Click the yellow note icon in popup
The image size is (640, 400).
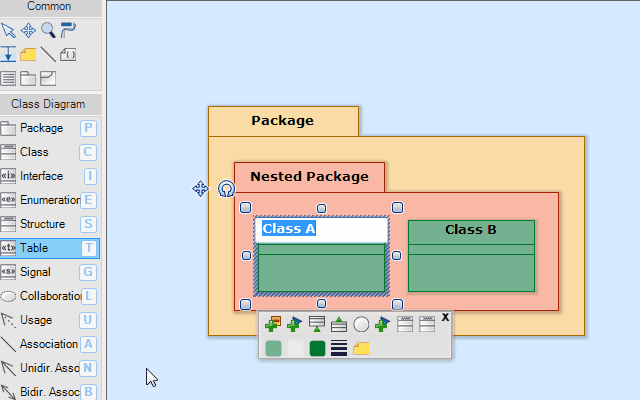pyautogui.click(x=361, y=349)
